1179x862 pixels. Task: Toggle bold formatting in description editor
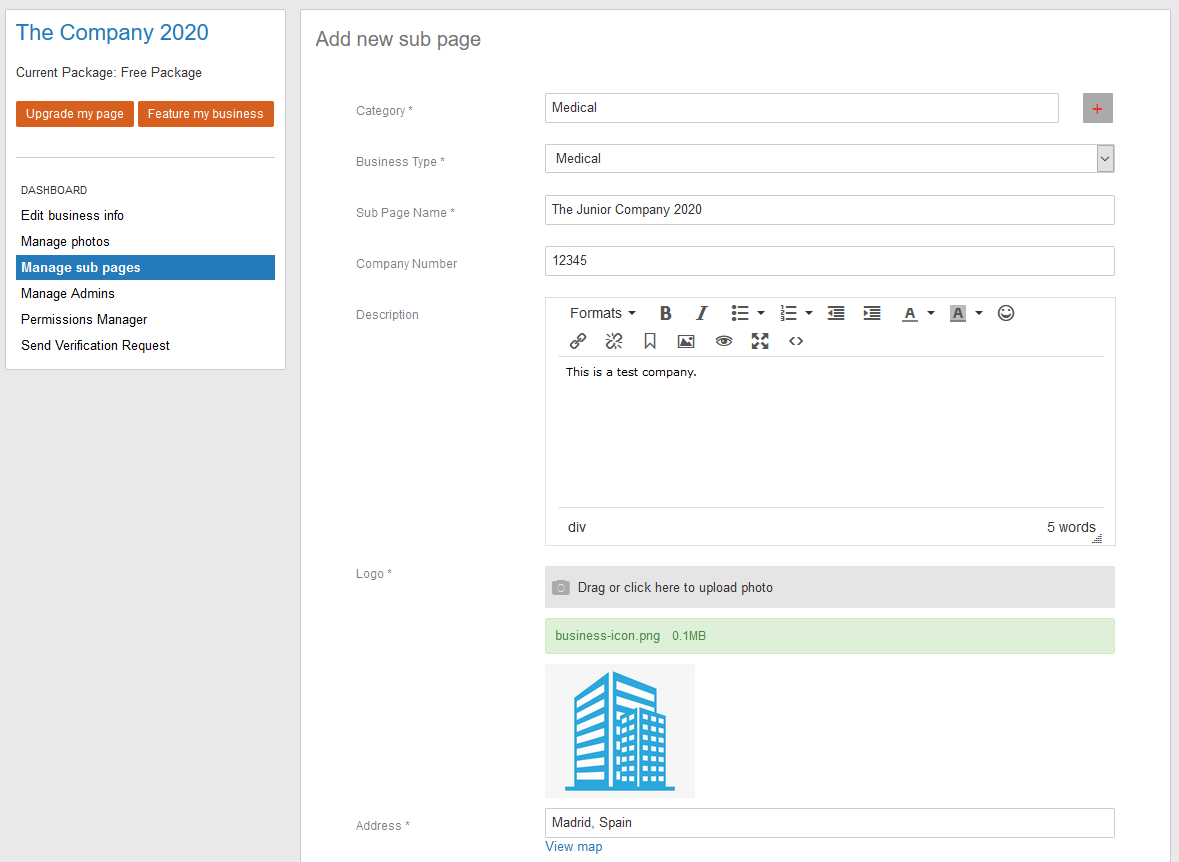pyautogui.click(x=665, y=313)
